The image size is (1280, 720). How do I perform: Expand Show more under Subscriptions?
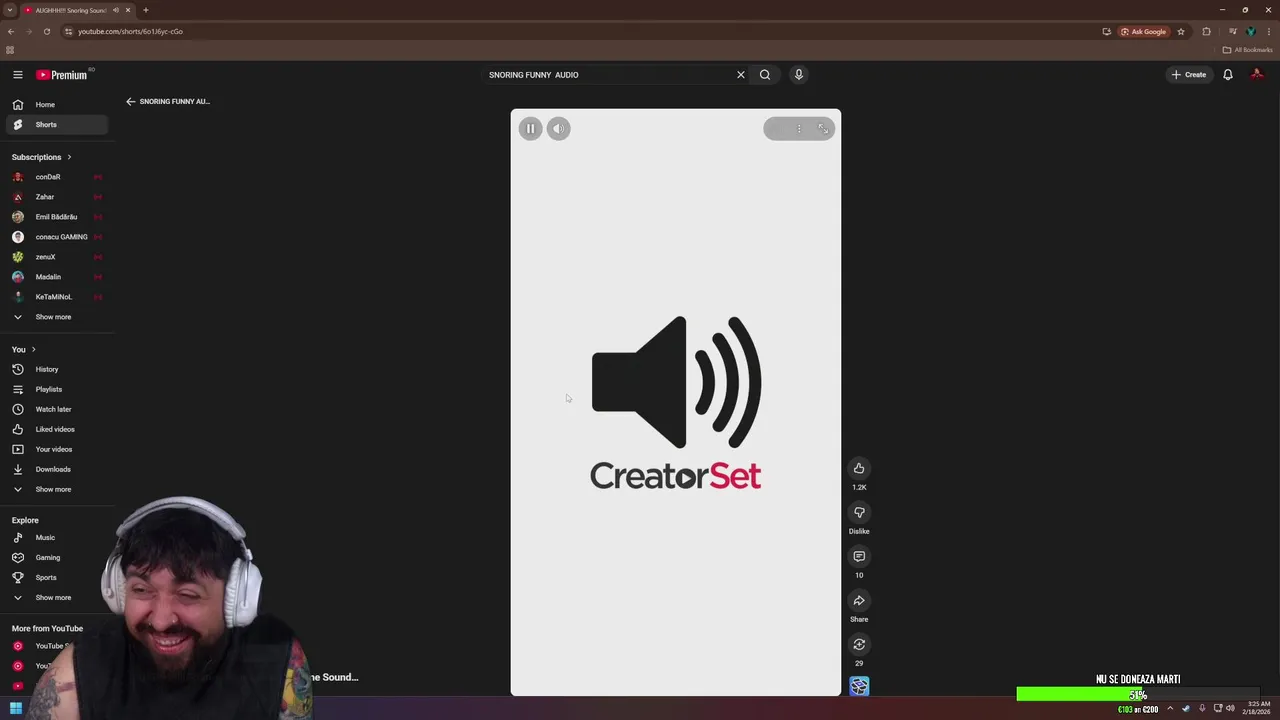(57, 317)
